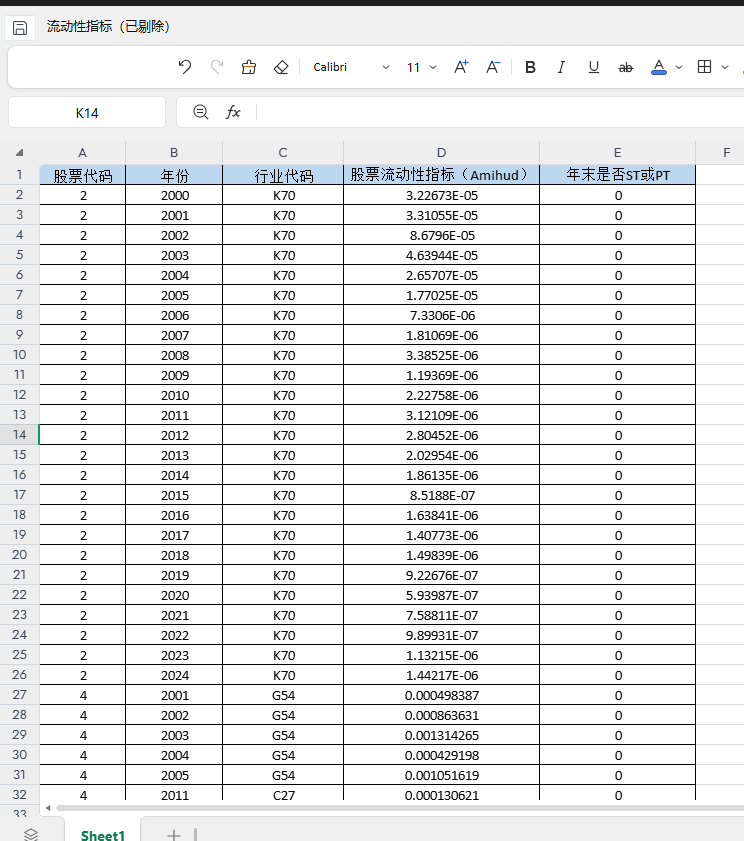Click the horizontal scrollbar left arrow

coord(48,808)
